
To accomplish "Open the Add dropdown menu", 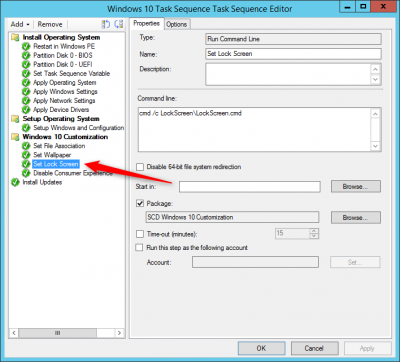I will click(20, 24).
